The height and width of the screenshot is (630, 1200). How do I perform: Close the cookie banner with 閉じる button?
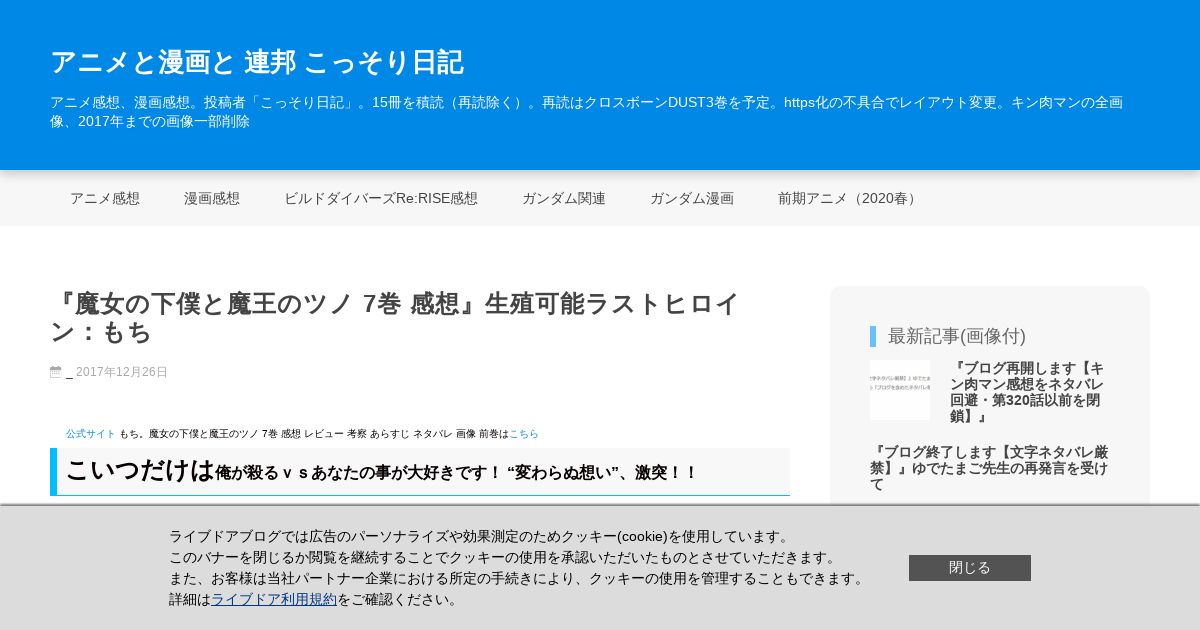pos(970,568)
